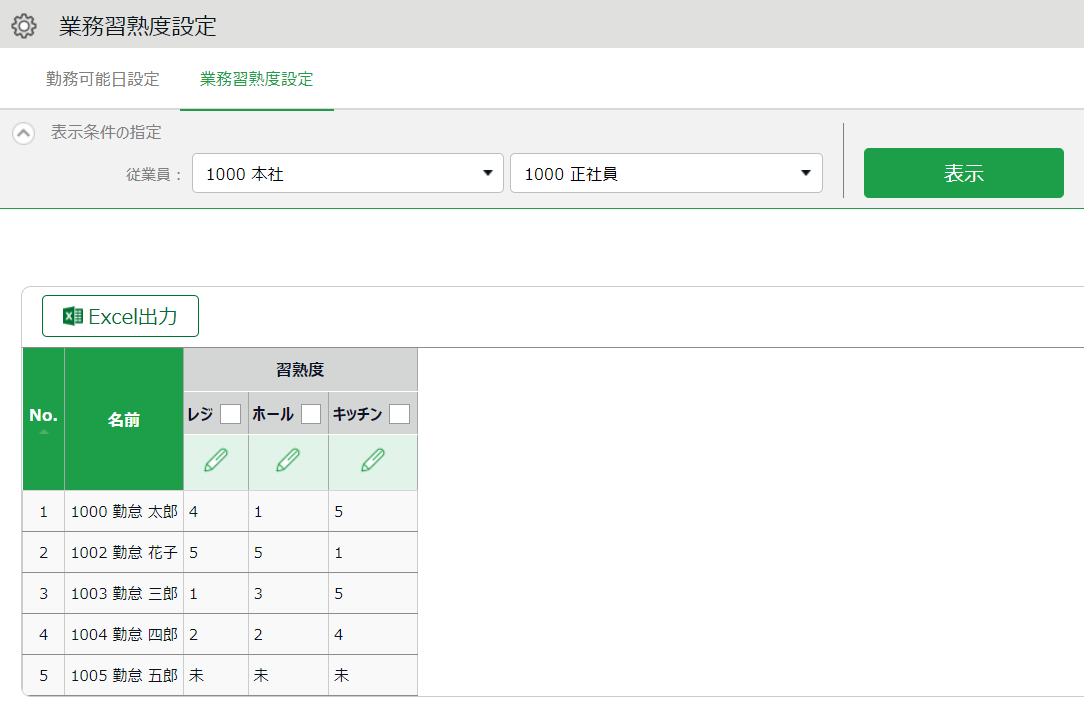The width and height of the screenshot is (1084, 714).
Task: Click the pencil edit icon under ホール
Action: [x=288, y=460]
